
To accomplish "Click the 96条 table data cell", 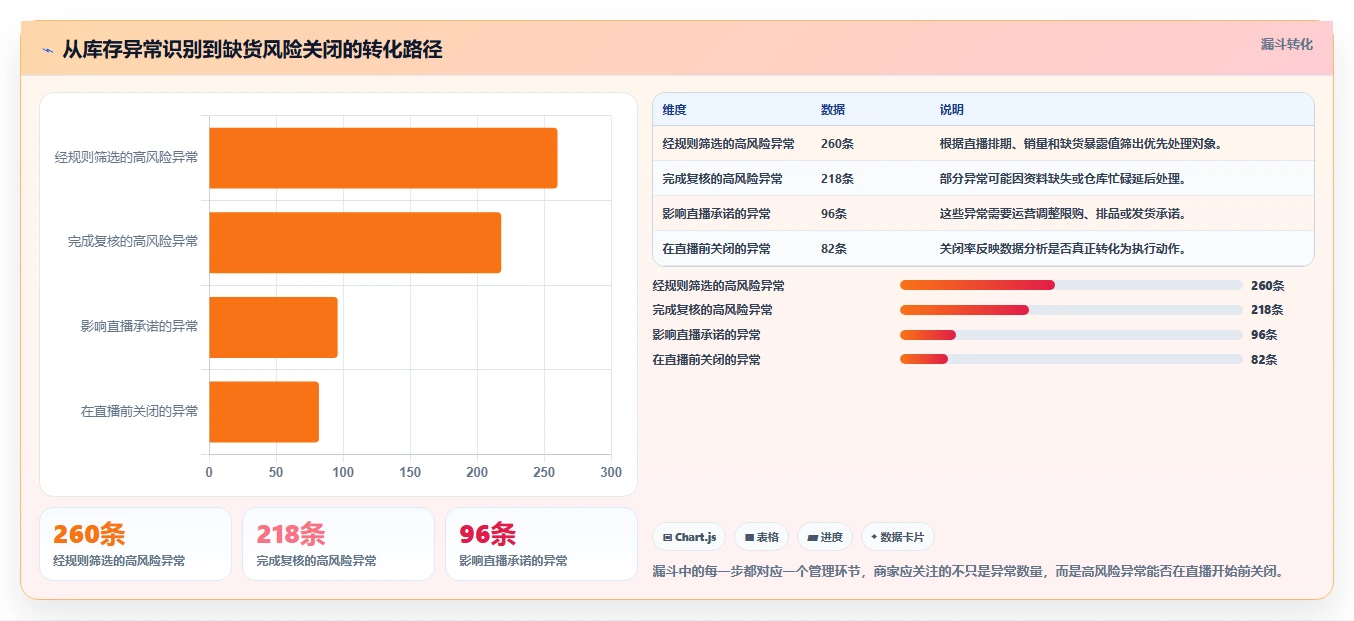I will coord(834,214).
